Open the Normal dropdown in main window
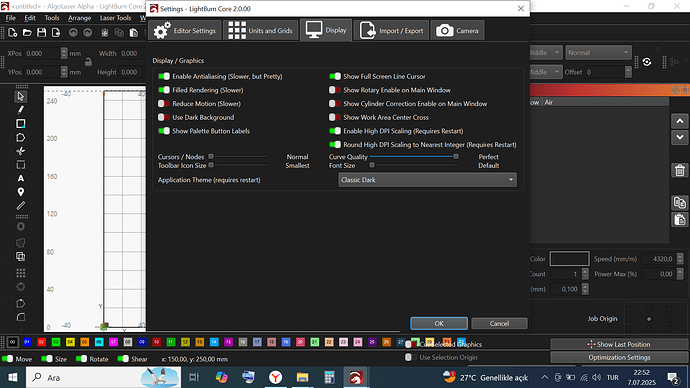This screenshot has width=690, height=388. coord(598,53)
